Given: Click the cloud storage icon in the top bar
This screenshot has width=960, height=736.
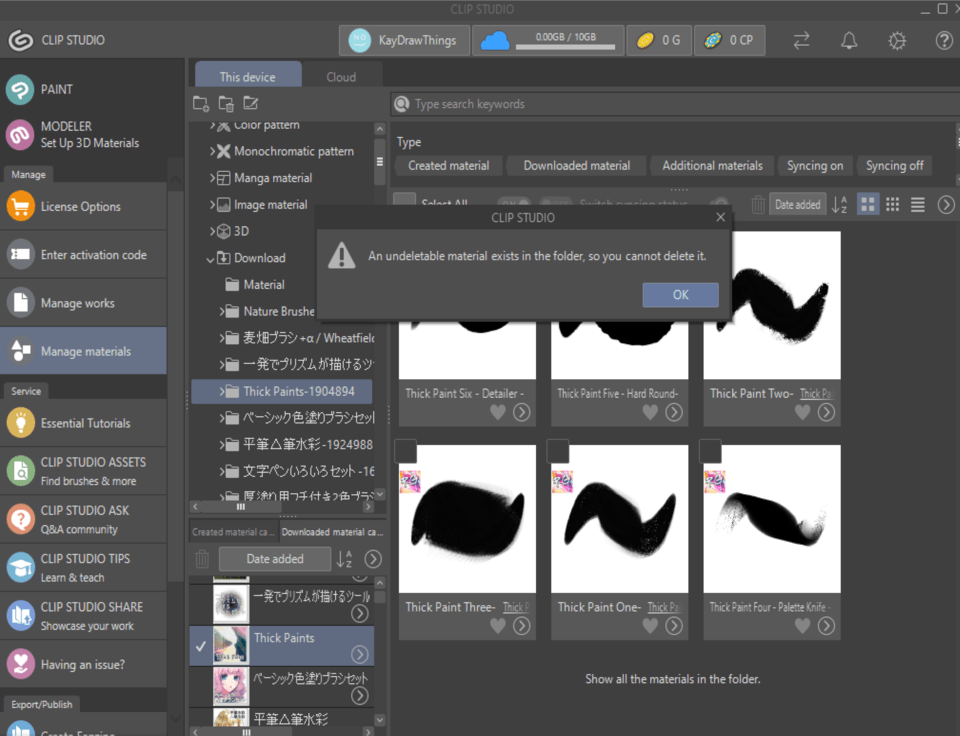Looking at the screenshot, I should click(495, 40).
